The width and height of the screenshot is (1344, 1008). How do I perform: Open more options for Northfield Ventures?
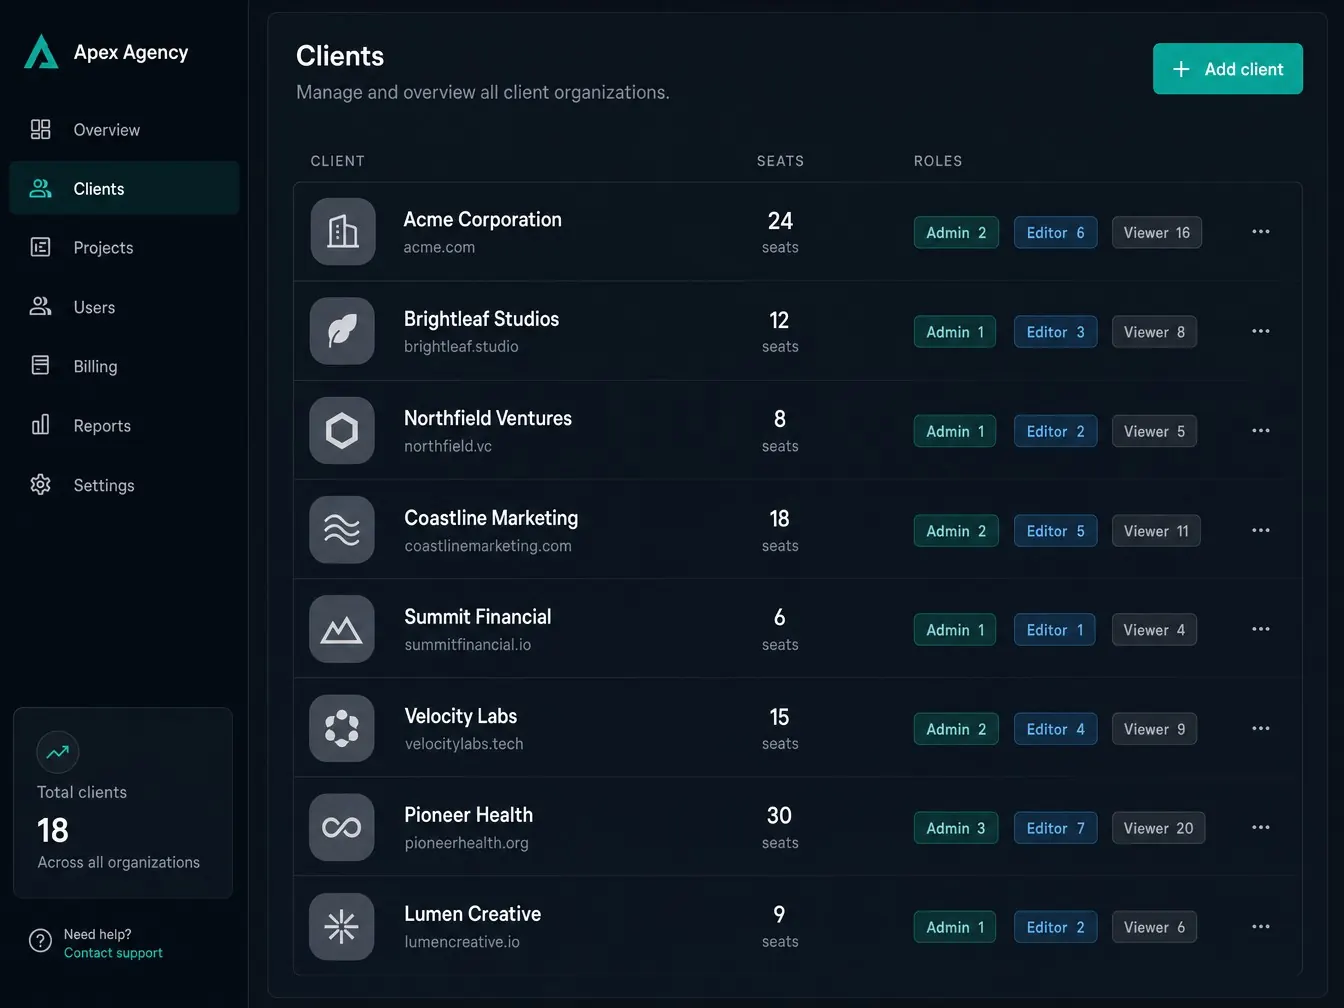click(x=1261, y=431)
